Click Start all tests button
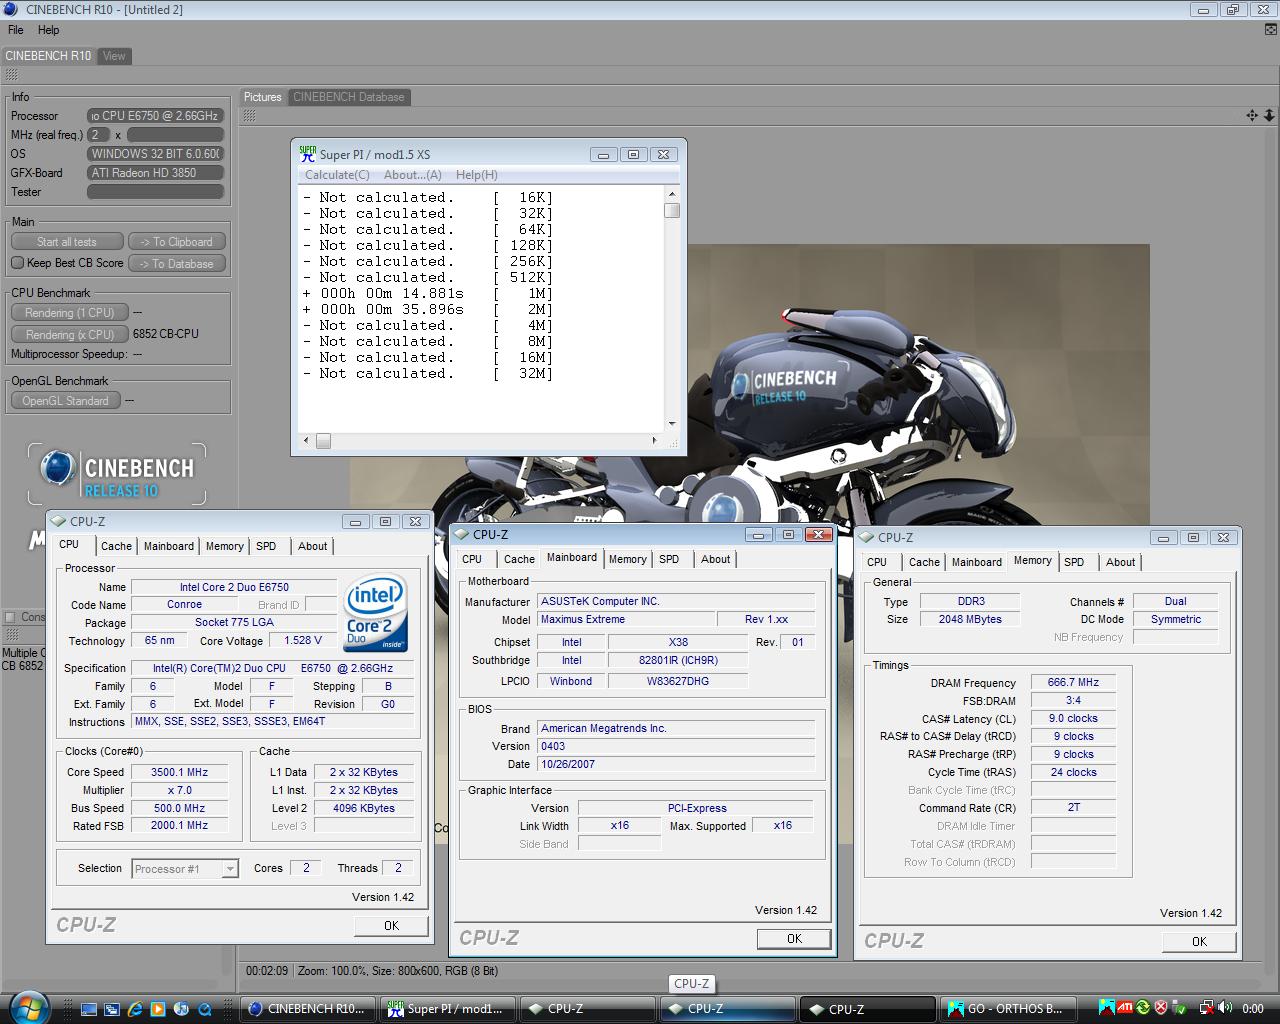 point(67,242)
